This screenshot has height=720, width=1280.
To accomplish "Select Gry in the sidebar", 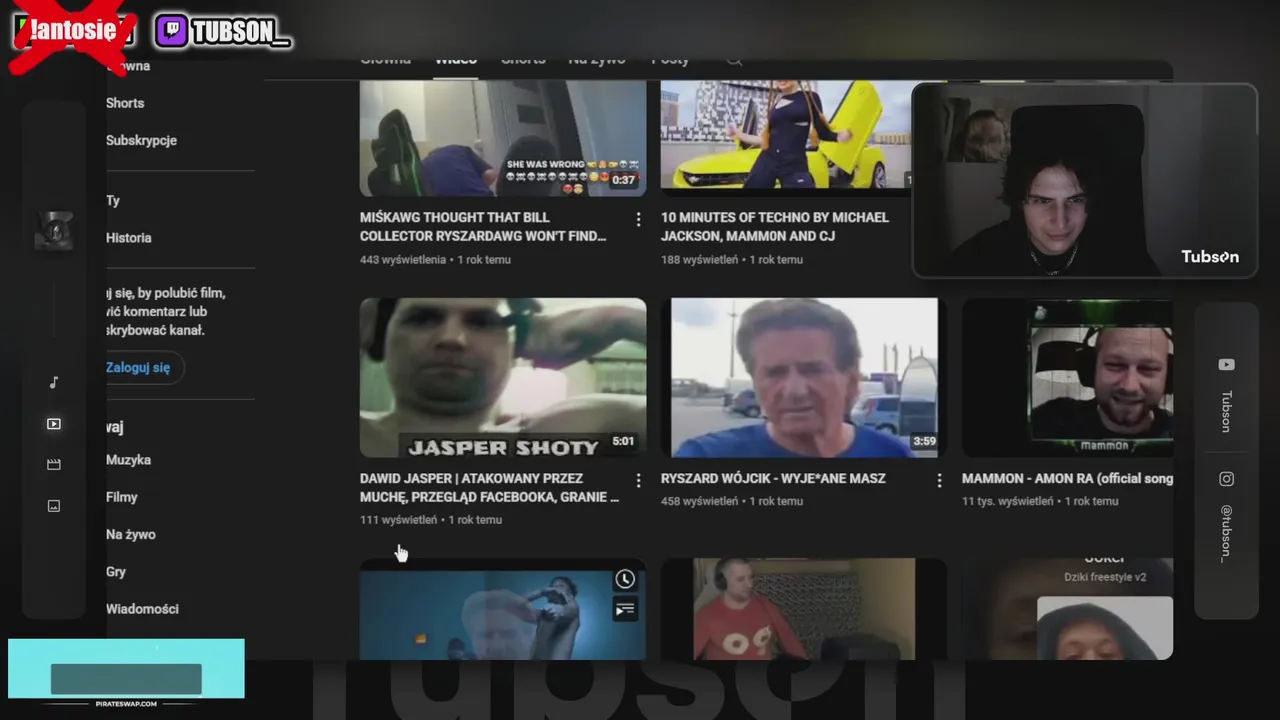I will tap(116, 572).
